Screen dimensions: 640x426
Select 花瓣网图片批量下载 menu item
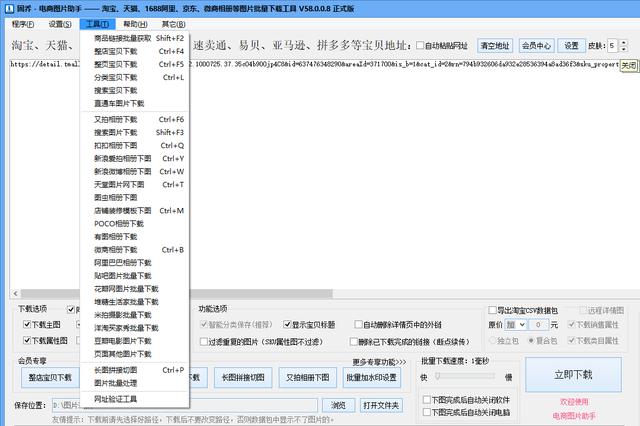tap(135, 289)
